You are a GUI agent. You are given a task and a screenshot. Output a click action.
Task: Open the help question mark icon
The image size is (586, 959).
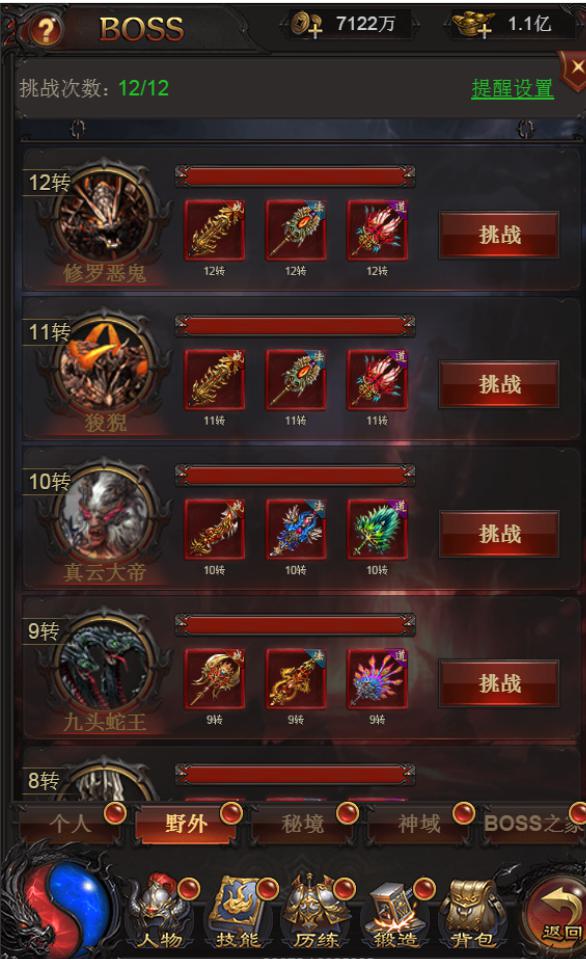[x=46, y=30]
